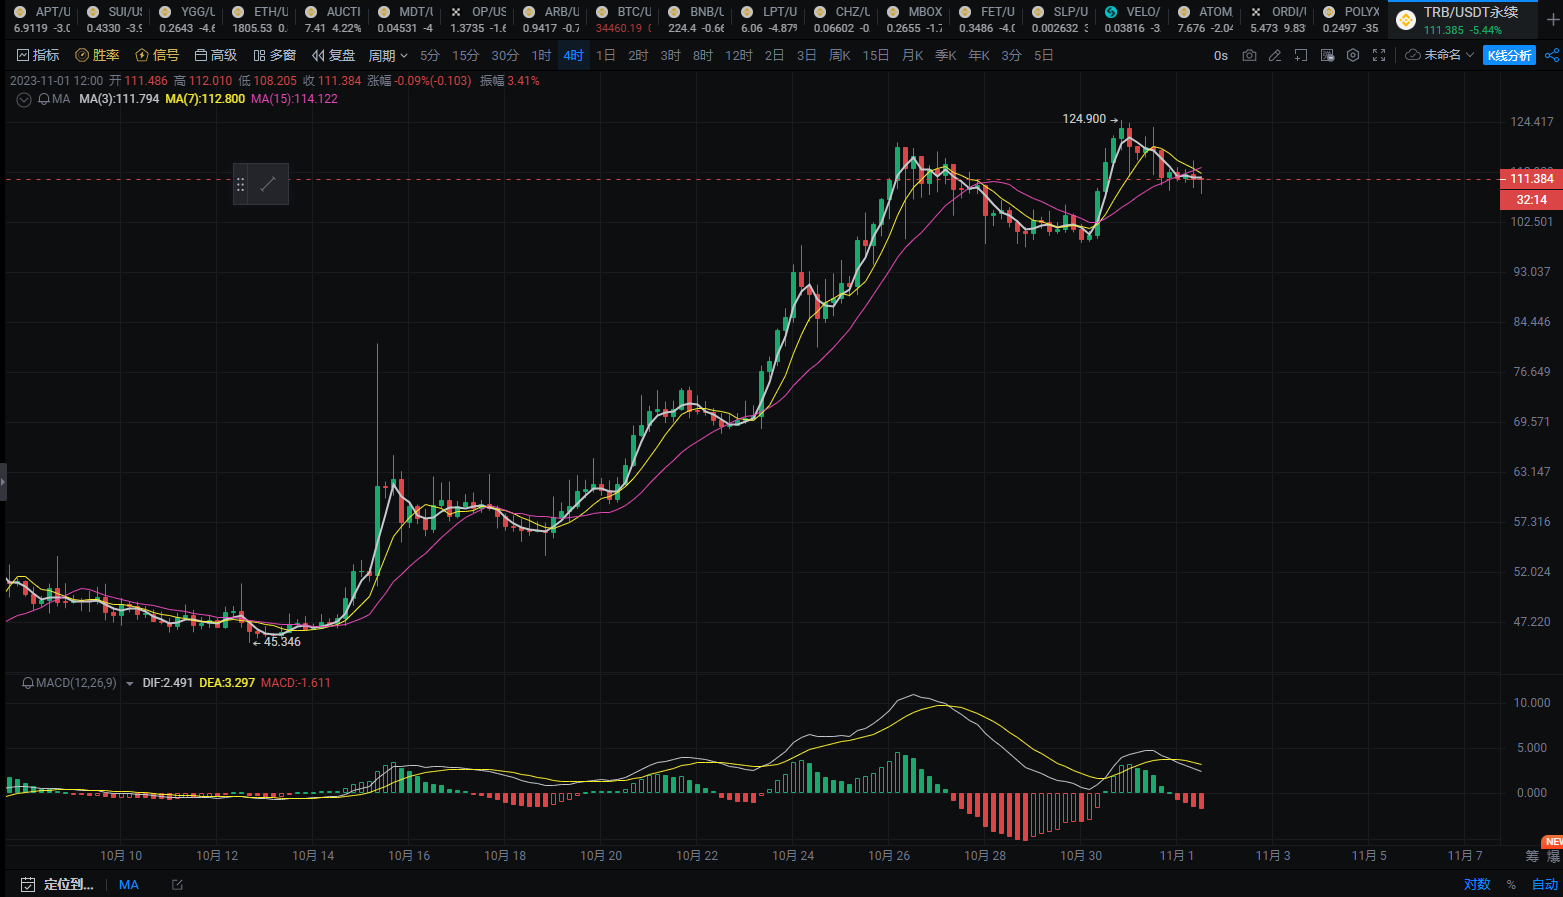Image resolution: width=1563 pixels, height=897 pixels.
Task: Click the 124.900 high price marker
Action: click(1084, 119)
